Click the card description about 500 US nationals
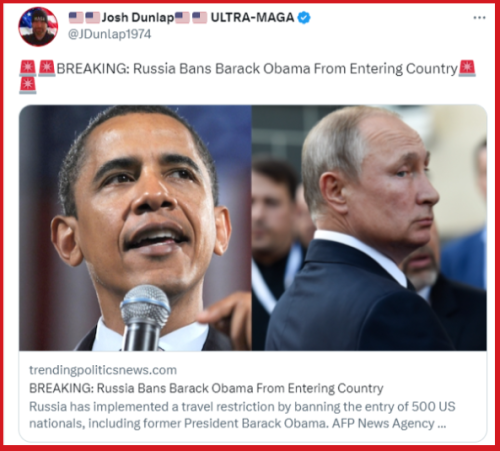The height and width of the screenshot is (451, 500). tap(242, 415)
